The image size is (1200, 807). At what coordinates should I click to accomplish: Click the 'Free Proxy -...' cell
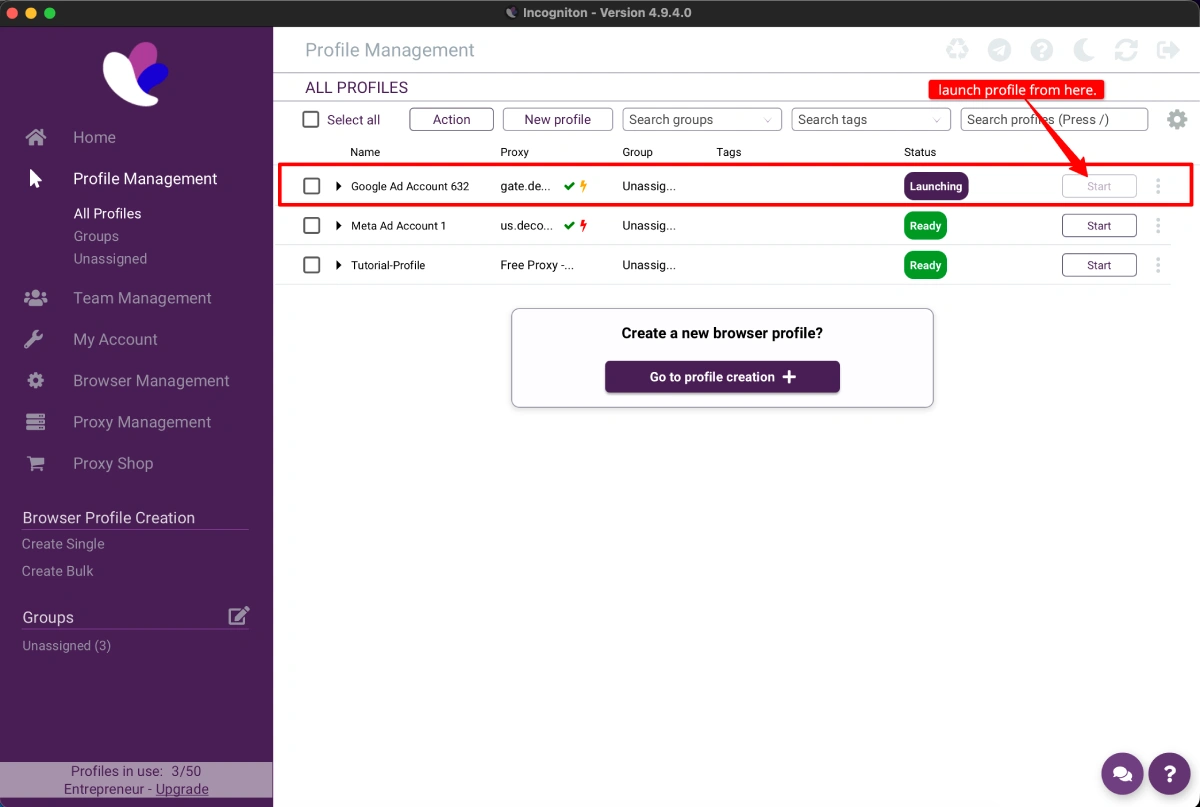pos(537,265)
